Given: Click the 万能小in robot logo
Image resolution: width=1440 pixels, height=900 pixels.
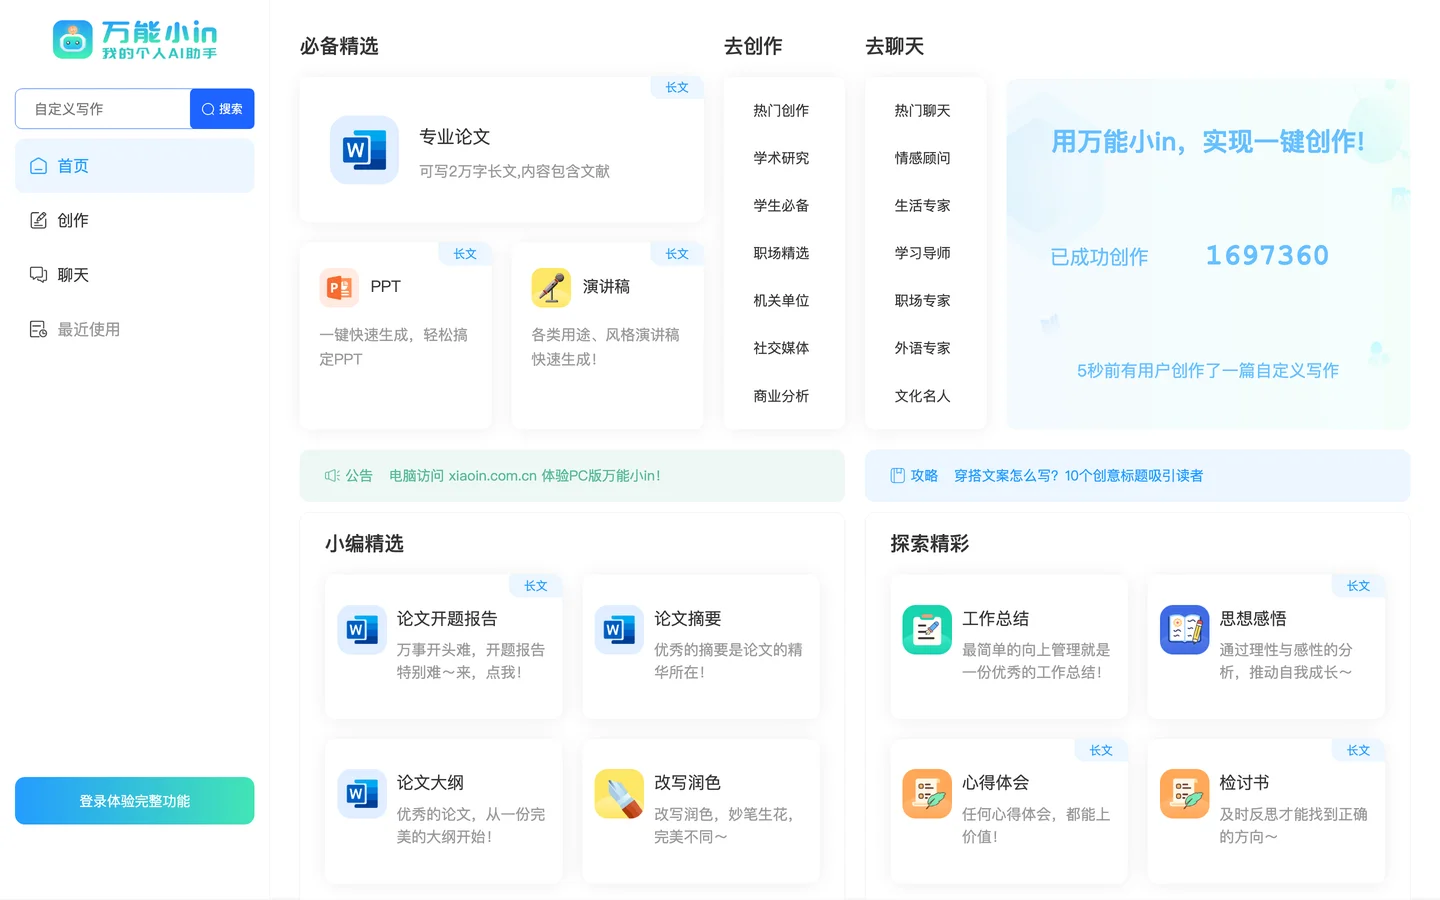Looking at the screenshot, I should (72, 40).
